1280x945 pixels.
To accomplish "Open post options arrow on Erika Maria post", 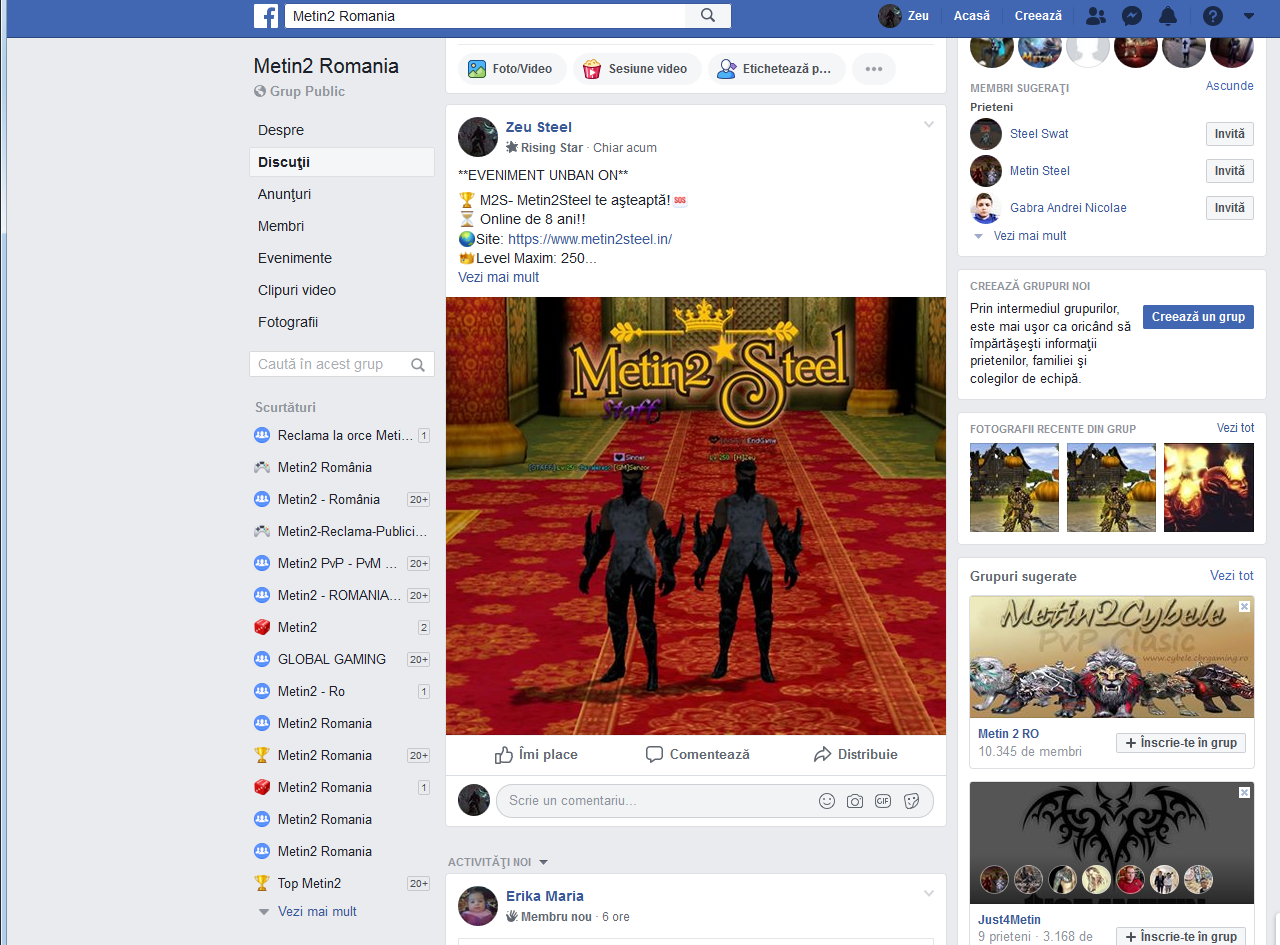I will (x=929, y=894).
